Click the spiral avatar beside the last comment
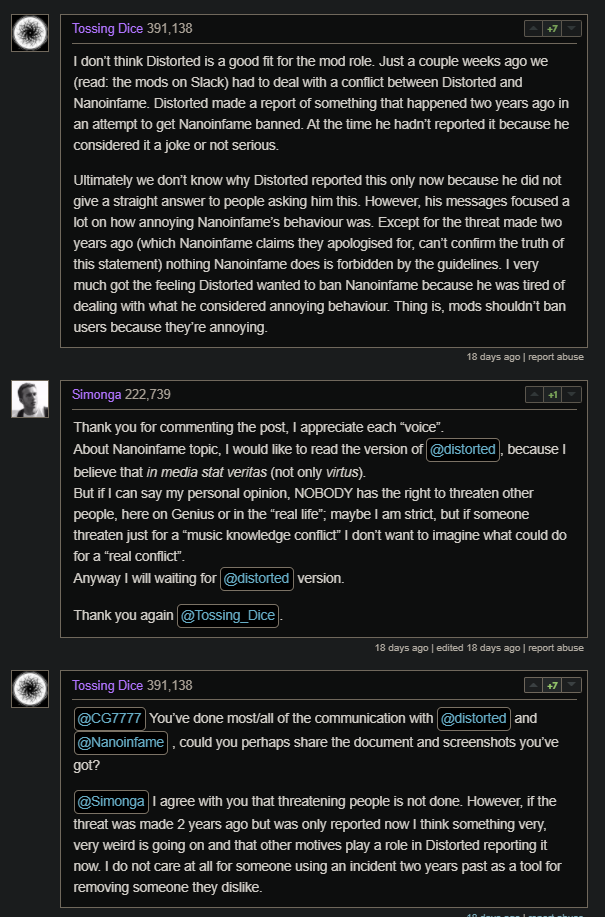 click(30, 689)
